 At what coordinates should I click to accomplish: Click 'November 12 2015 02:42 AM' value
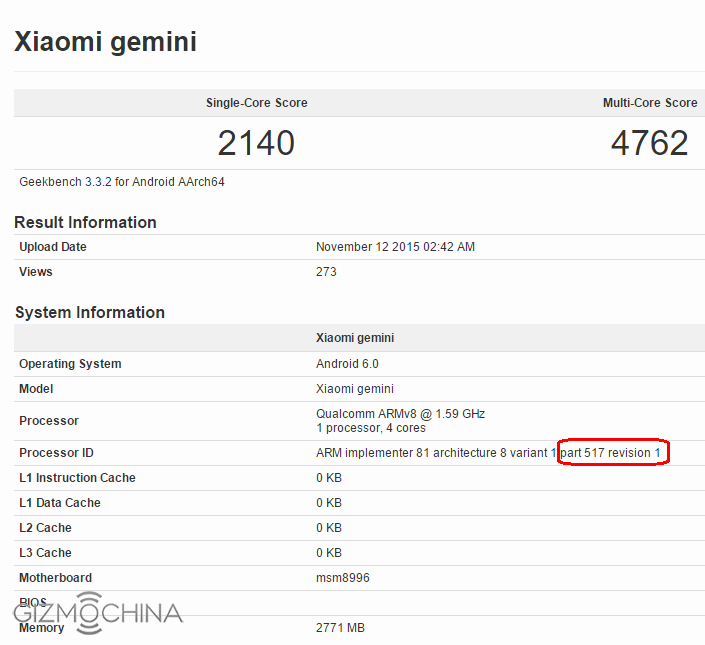pyautogui.click(x=395, y=247)
